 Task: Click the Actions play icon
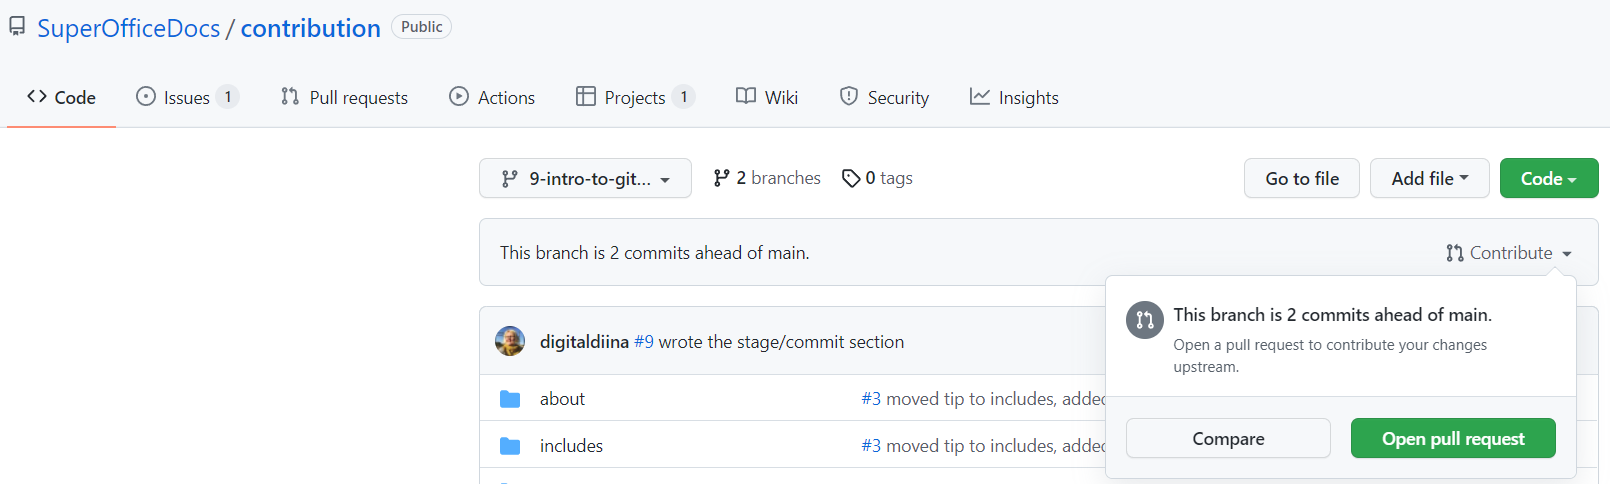point(459,96)
